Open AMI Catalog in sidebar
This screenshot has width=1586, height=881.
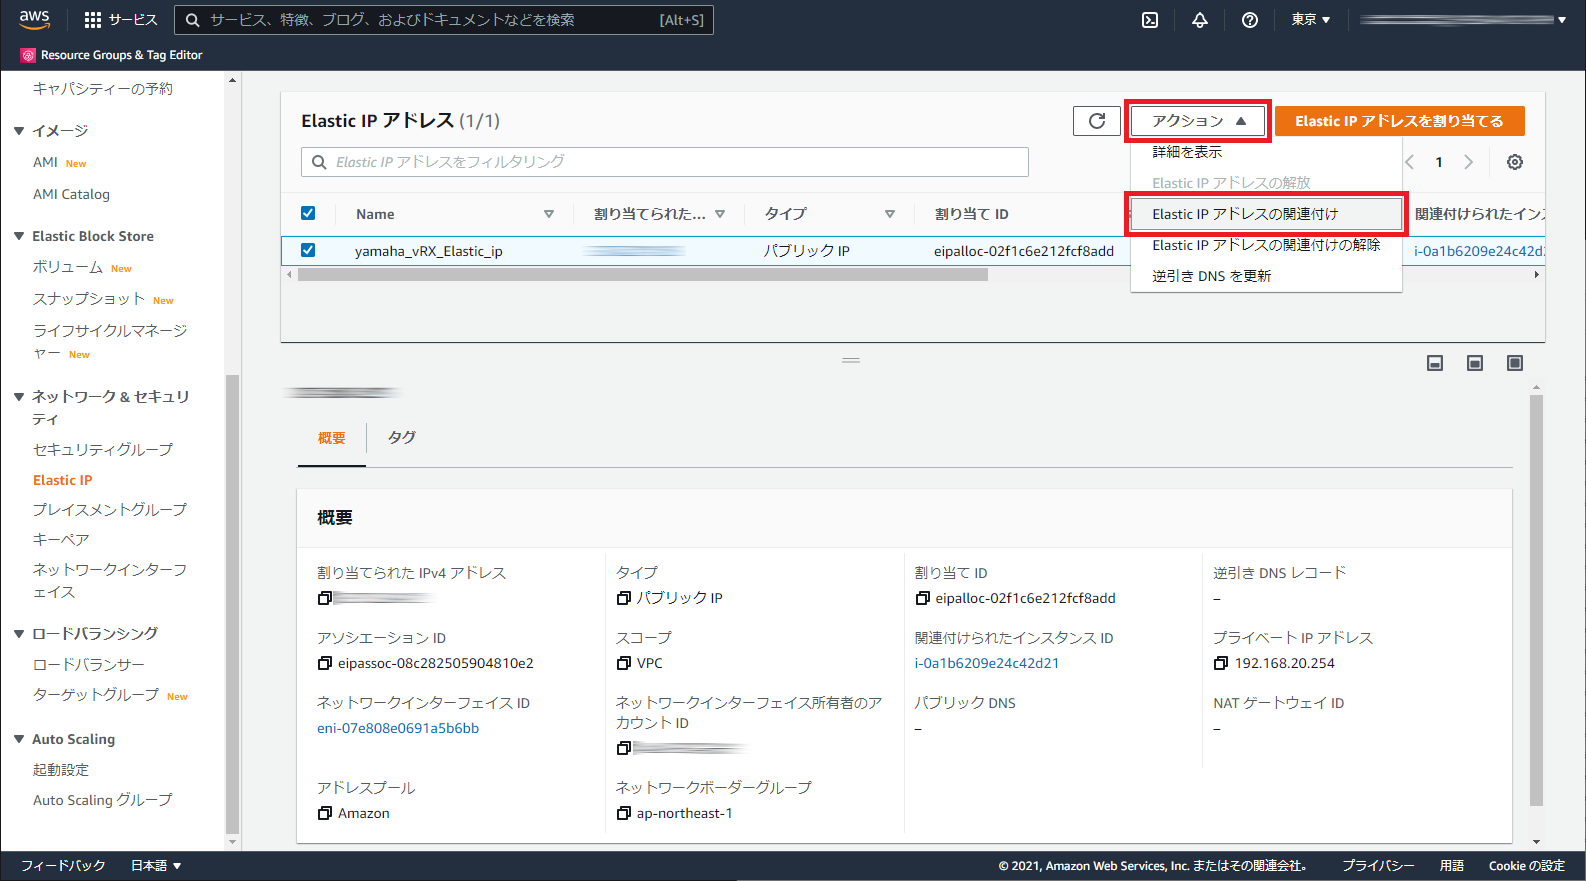pyautogui.click(x=71, y=194)
